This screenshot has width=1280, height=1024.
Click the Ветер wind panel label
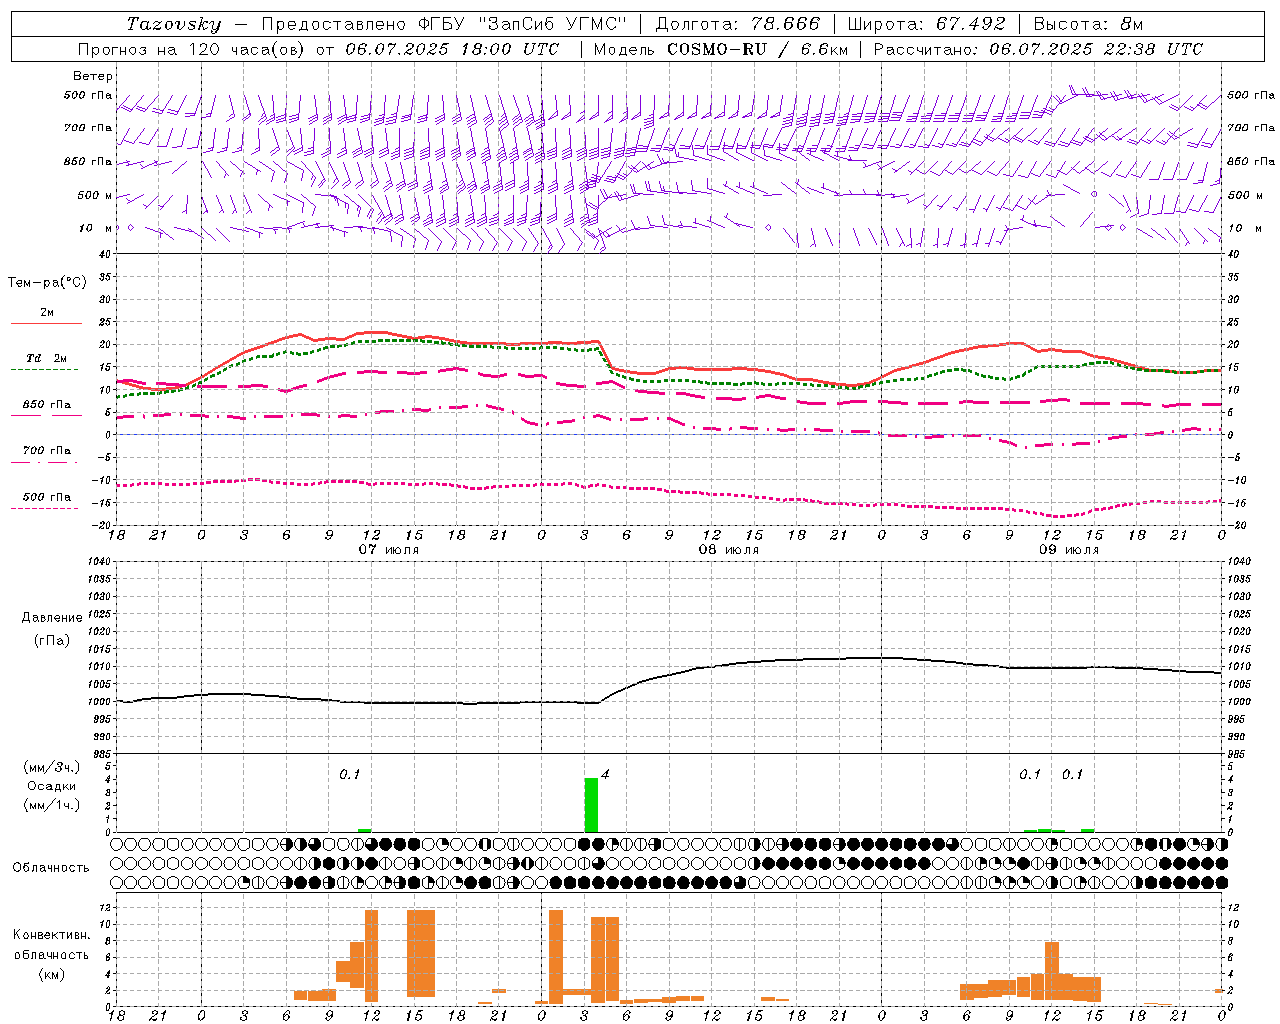point(93,76)
